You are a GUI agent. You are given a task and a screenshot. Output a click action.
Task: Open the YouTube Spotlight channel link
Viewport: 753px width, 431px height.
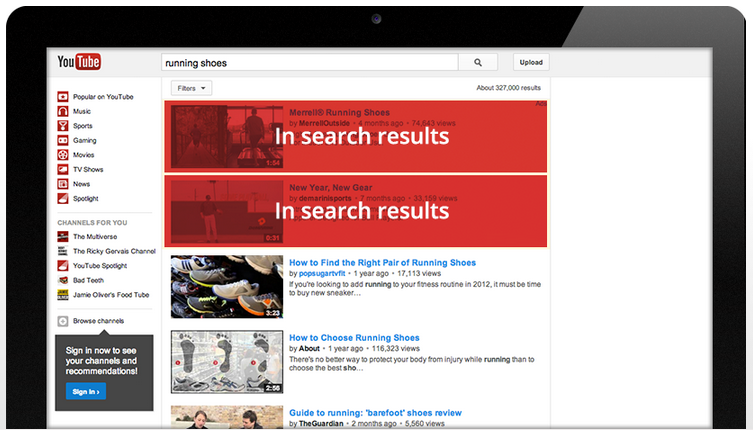(100, 266)
